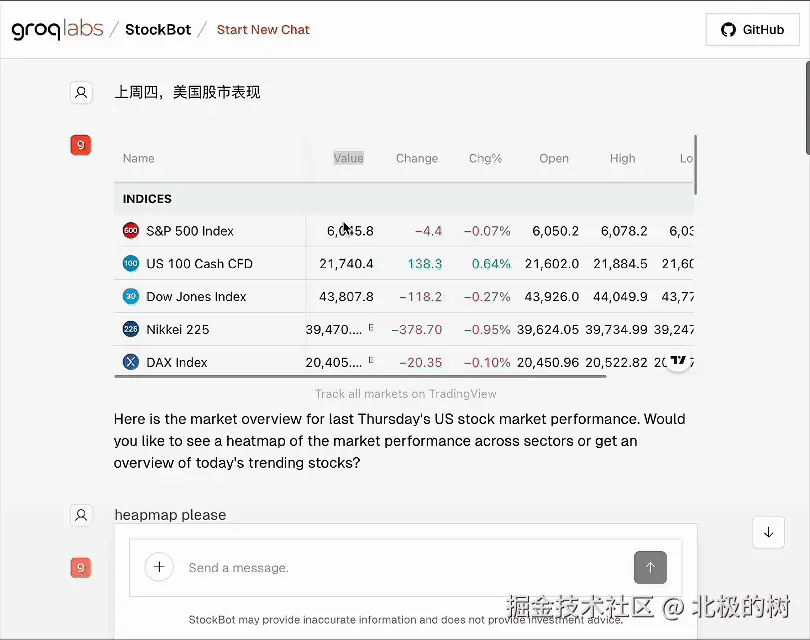This screenshot has height=640, width=810.
Task: Click the 上周四，美国股市表现 message
Action: coord(187,92)
